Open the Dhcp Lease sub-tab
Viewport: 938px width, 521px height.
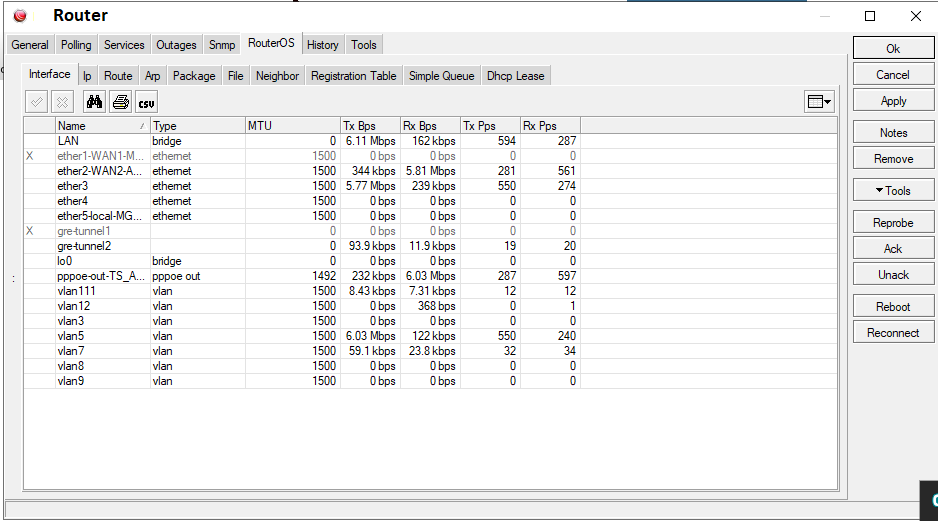coord(516,76)
